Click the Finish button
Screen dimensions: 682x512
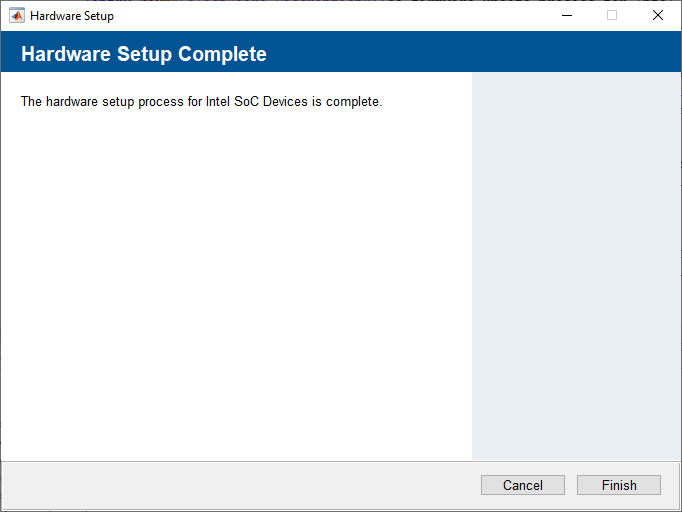[619, 485]
